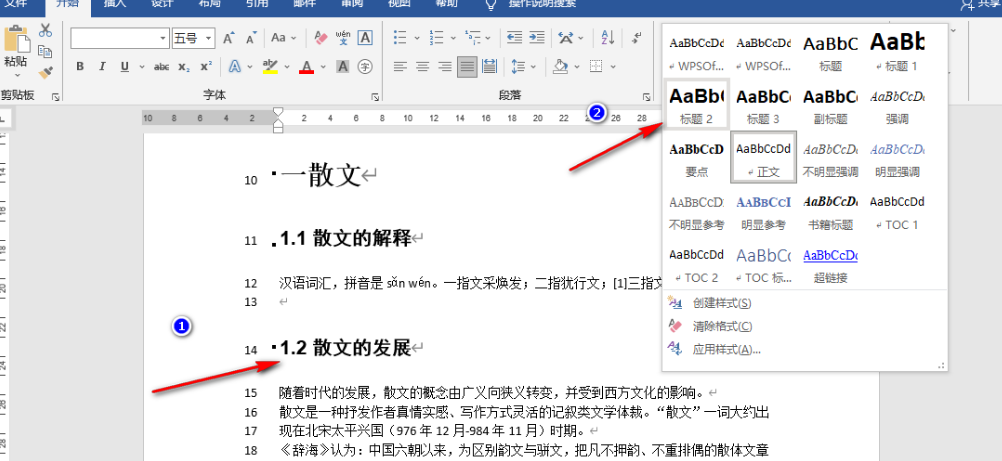Open the font name dropdown list
Screen dimensions: 1002x461
163,38
